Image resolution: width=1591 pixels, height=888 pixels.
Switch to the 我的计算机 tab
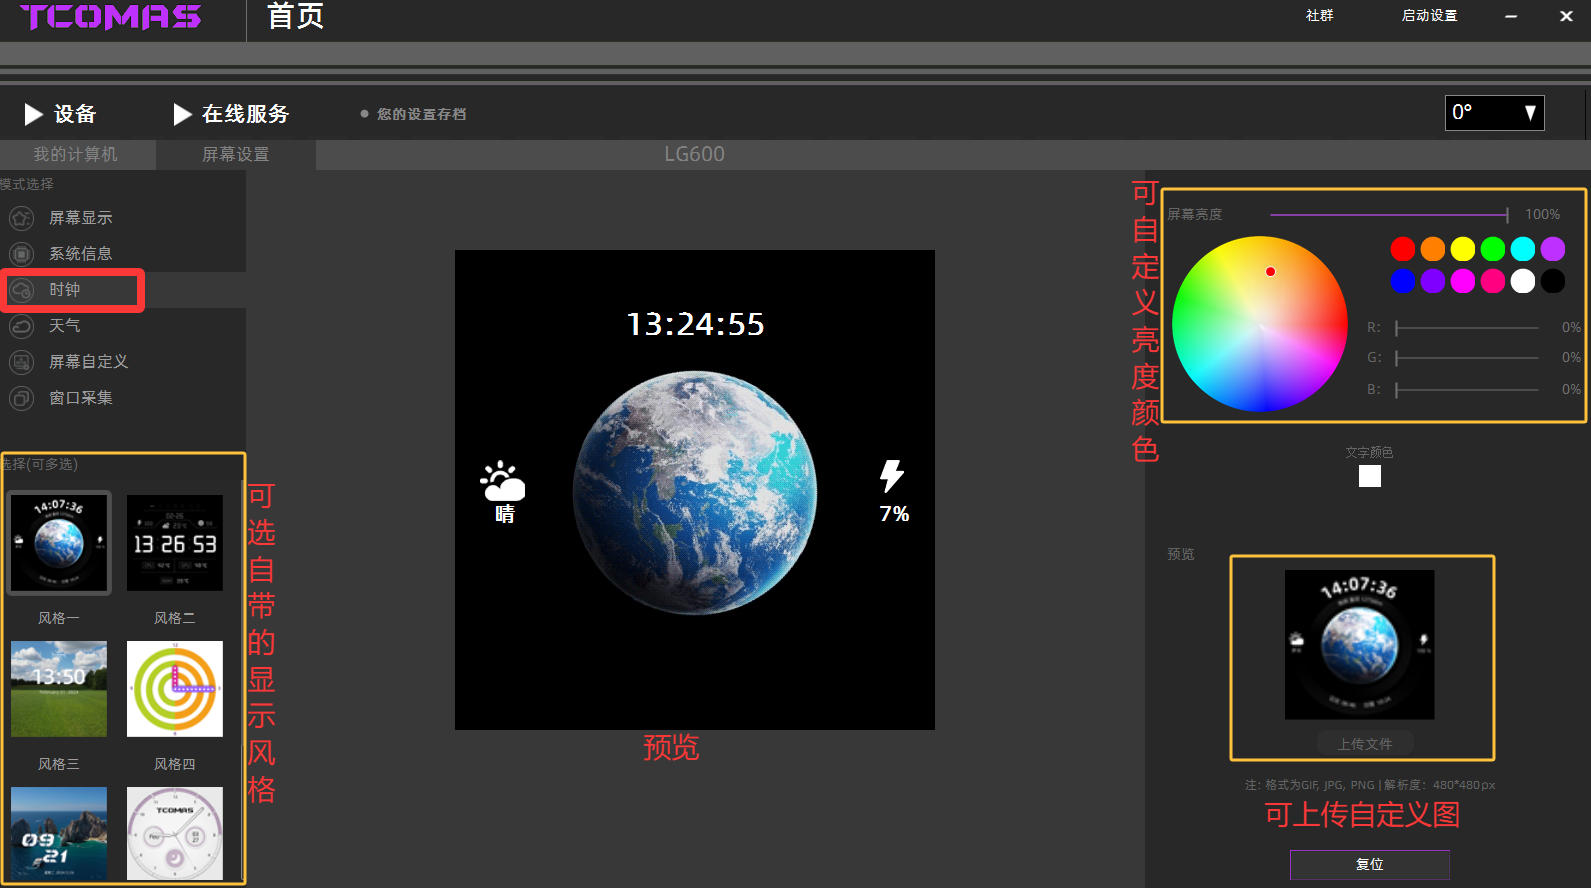pyautogui.click(x=76, y=154)
